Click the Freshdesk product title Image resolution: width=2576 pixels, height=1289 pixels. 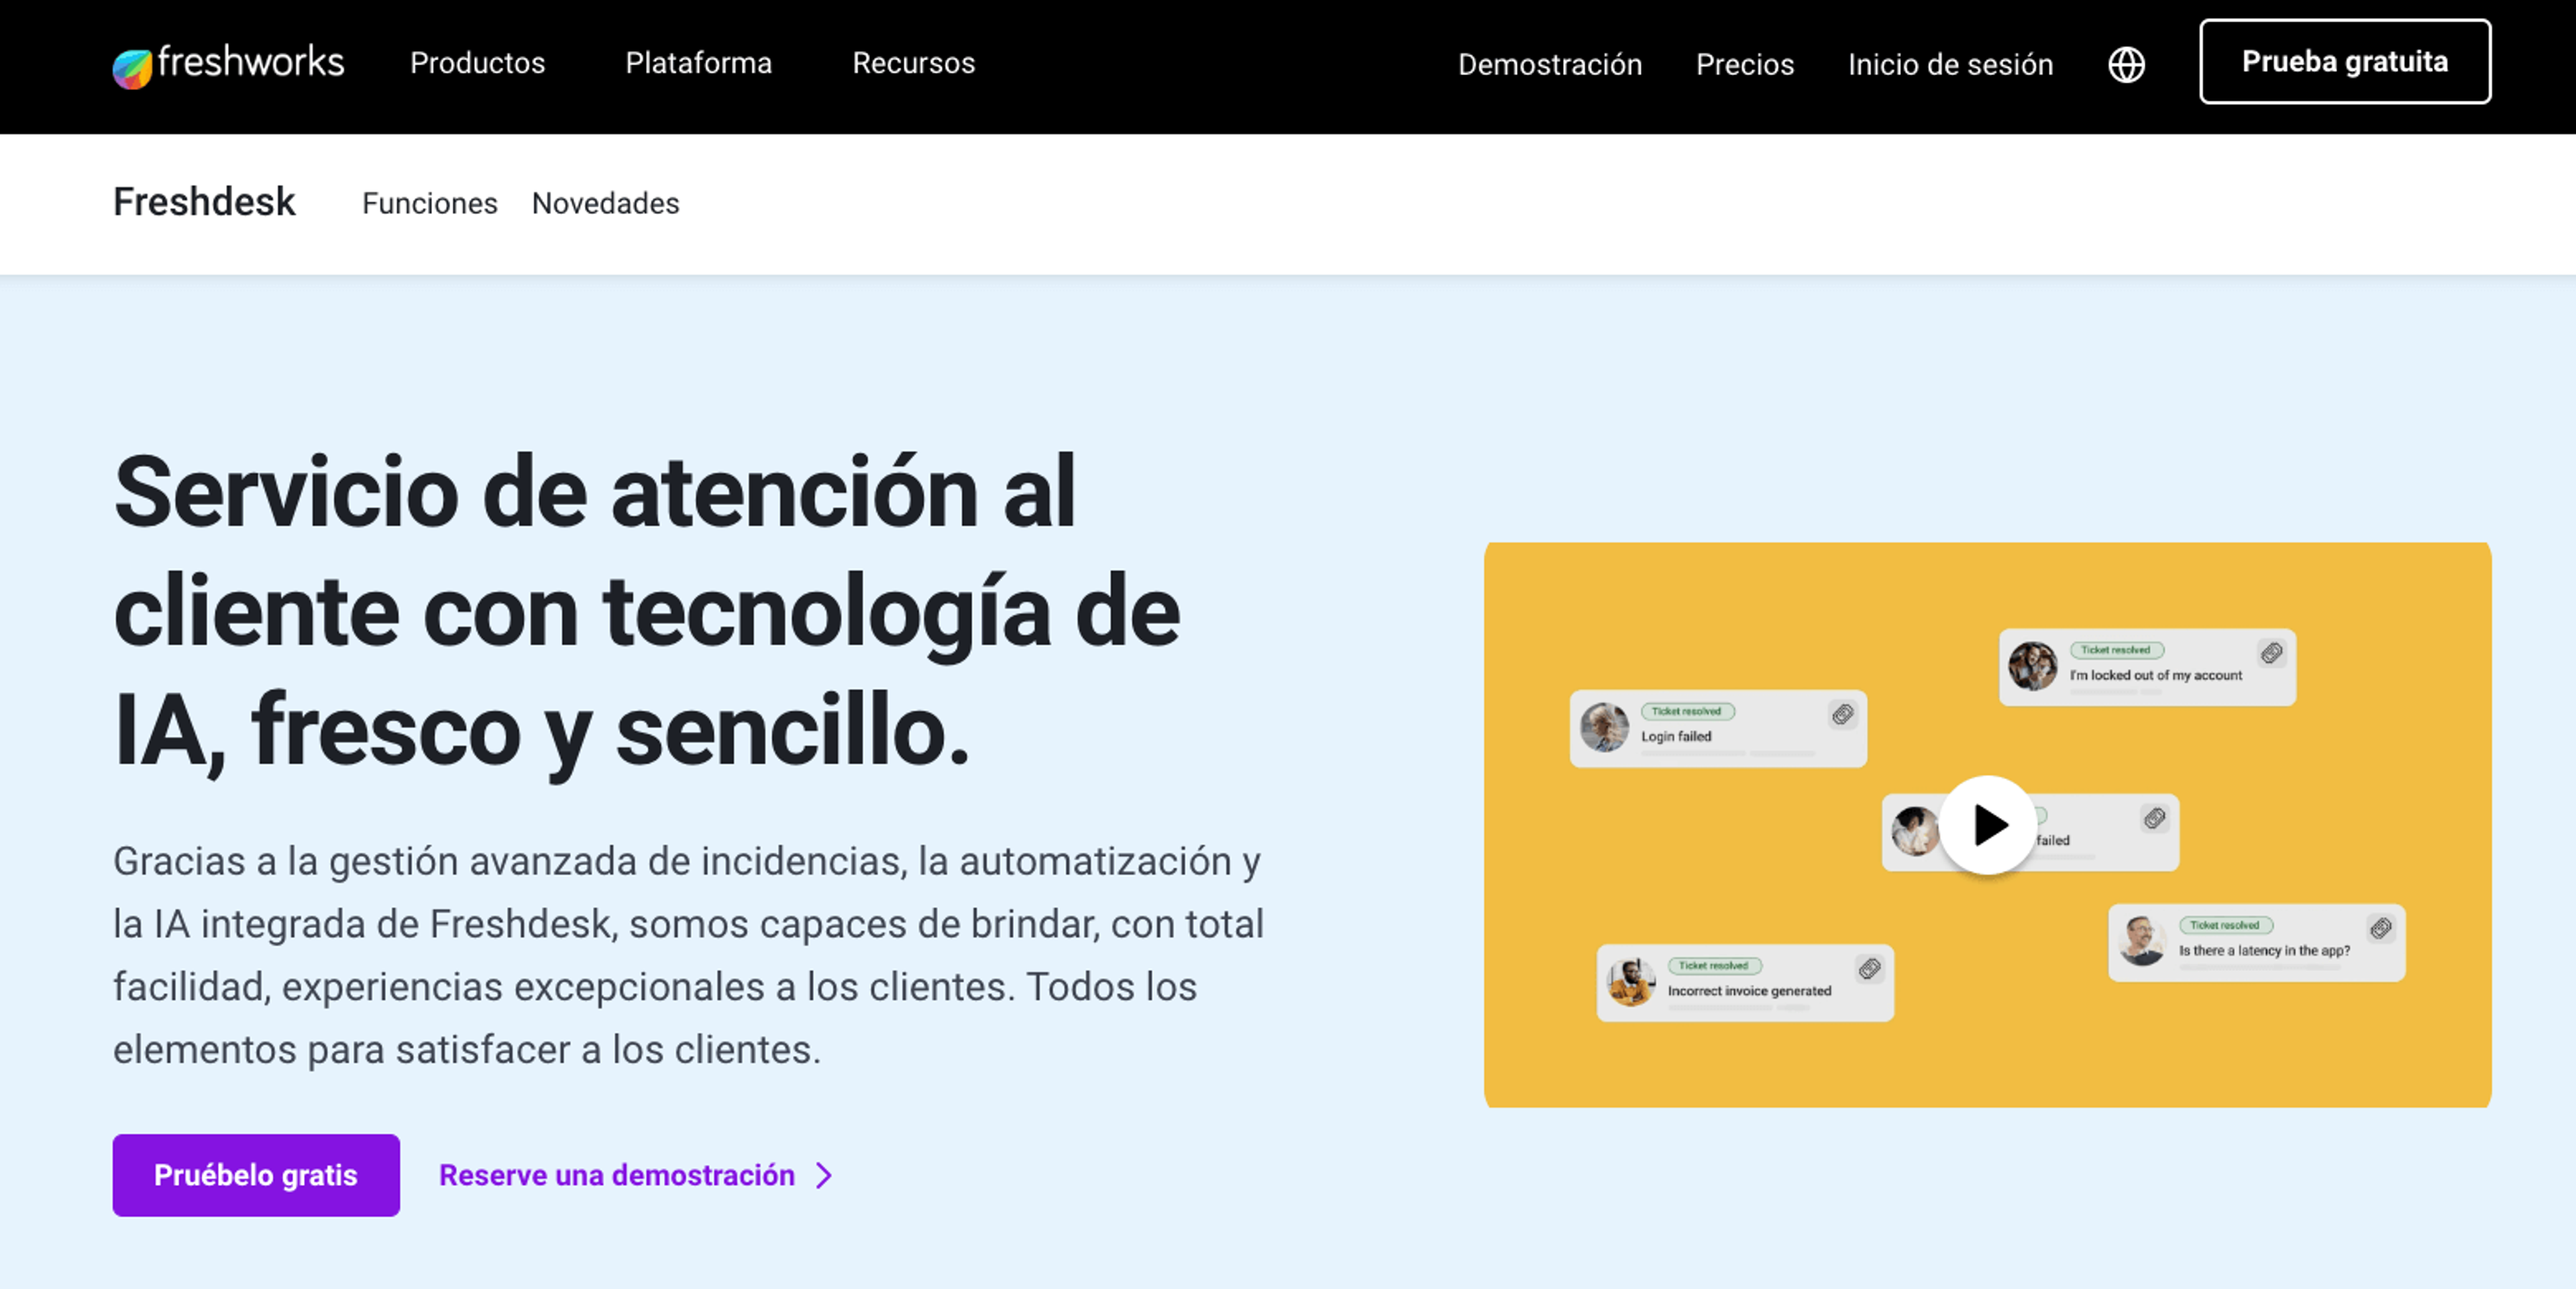pyautogui.click(x=204, y=203)
